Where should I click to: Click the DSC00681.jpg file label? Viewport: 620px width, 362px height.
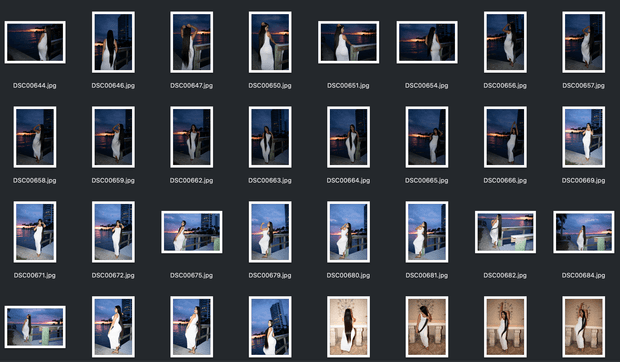click(x=427, y=275)
